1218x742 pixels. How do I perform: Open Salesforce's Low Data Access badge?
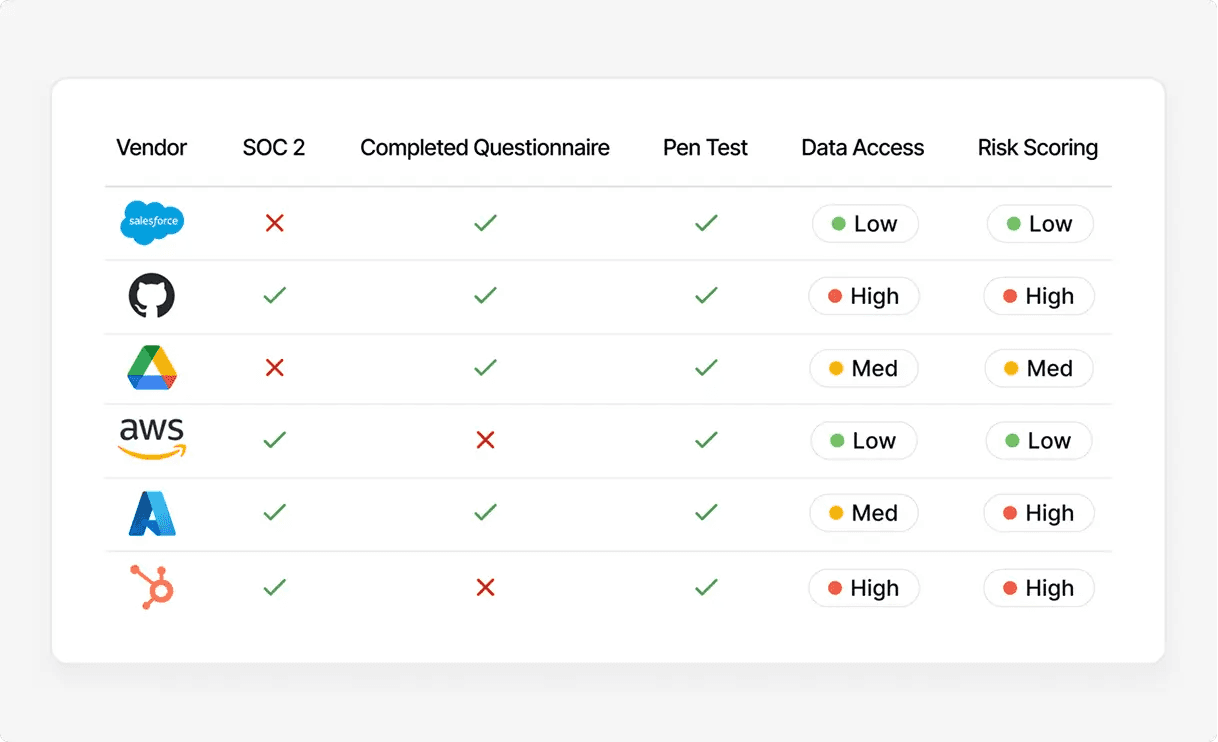coord(864,224)
